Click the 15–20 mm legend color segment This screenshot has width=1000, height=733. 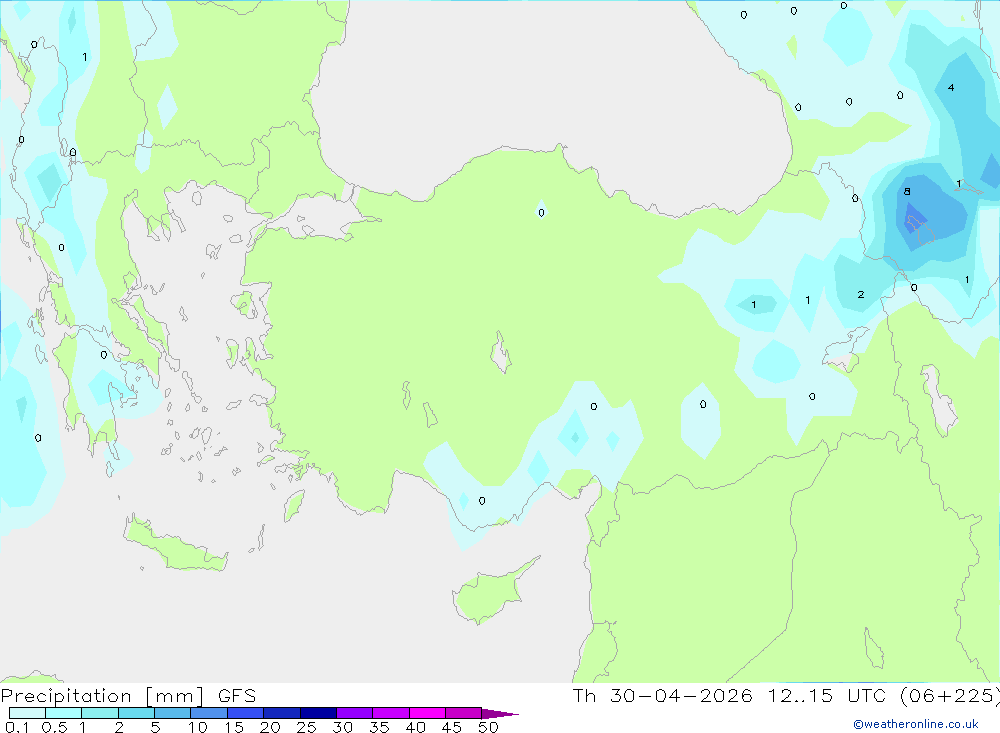tap(245, 713)
